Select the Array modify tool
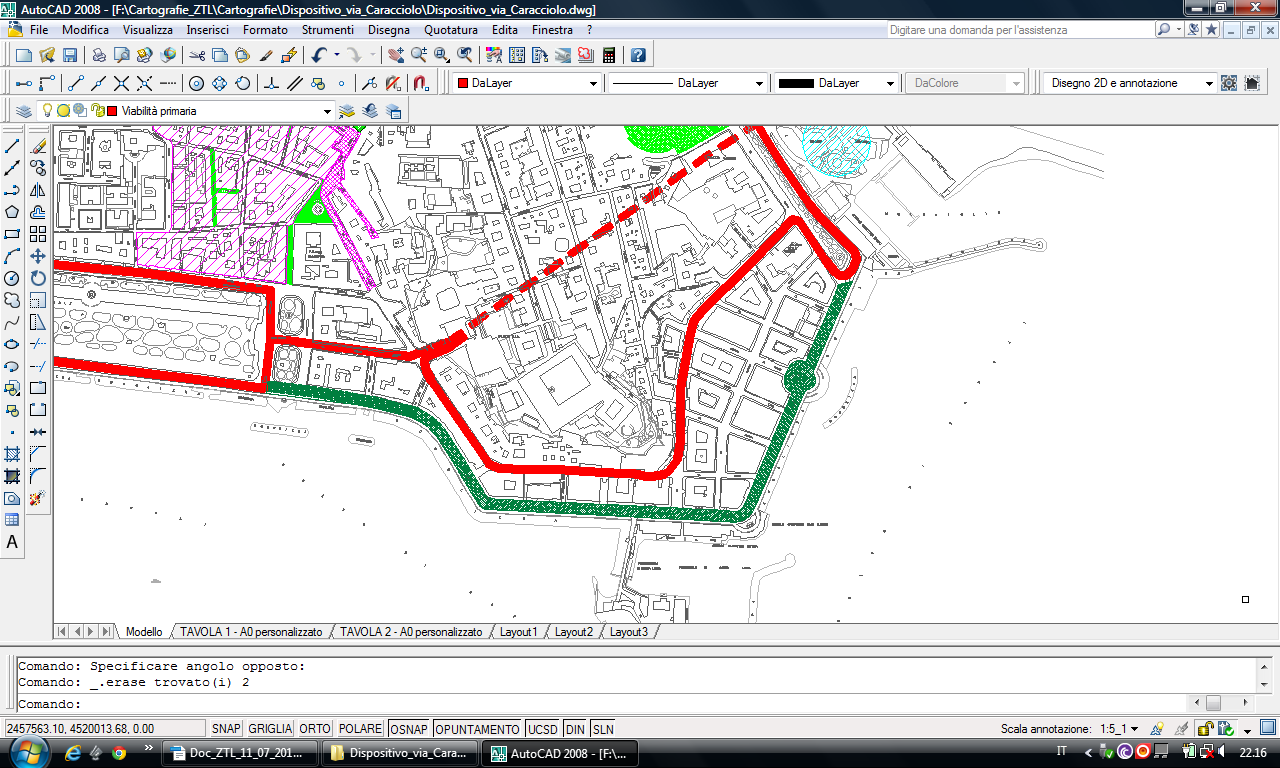 click(38, 234)
